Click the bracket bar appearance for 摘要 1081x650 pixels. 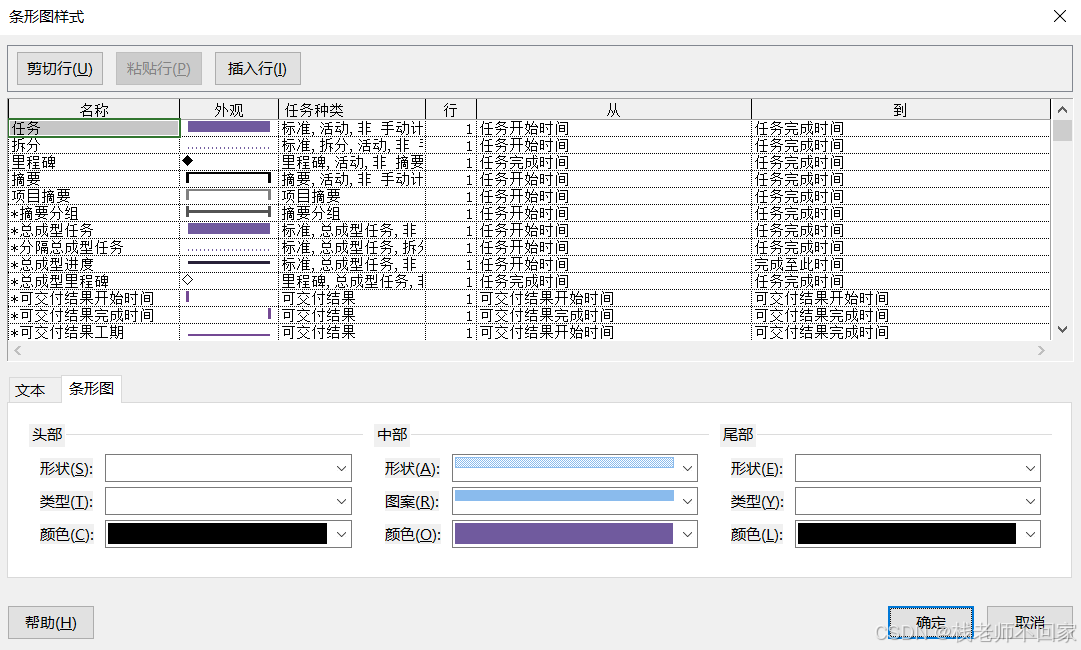[x=229, y=179]
